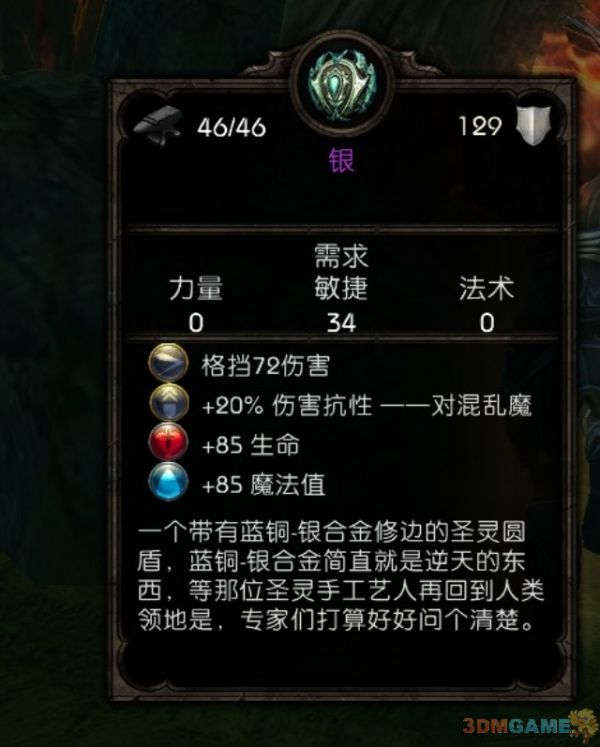
Task: Select the 敏捷 agility requirement label
Action: [341, 288]
